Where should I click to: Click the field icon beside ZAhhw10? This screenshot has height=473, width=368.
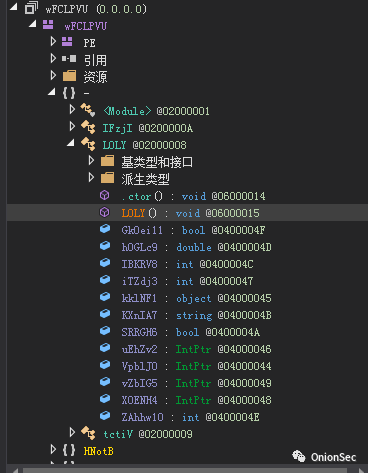pyautogui.click(x=105, y=416)
